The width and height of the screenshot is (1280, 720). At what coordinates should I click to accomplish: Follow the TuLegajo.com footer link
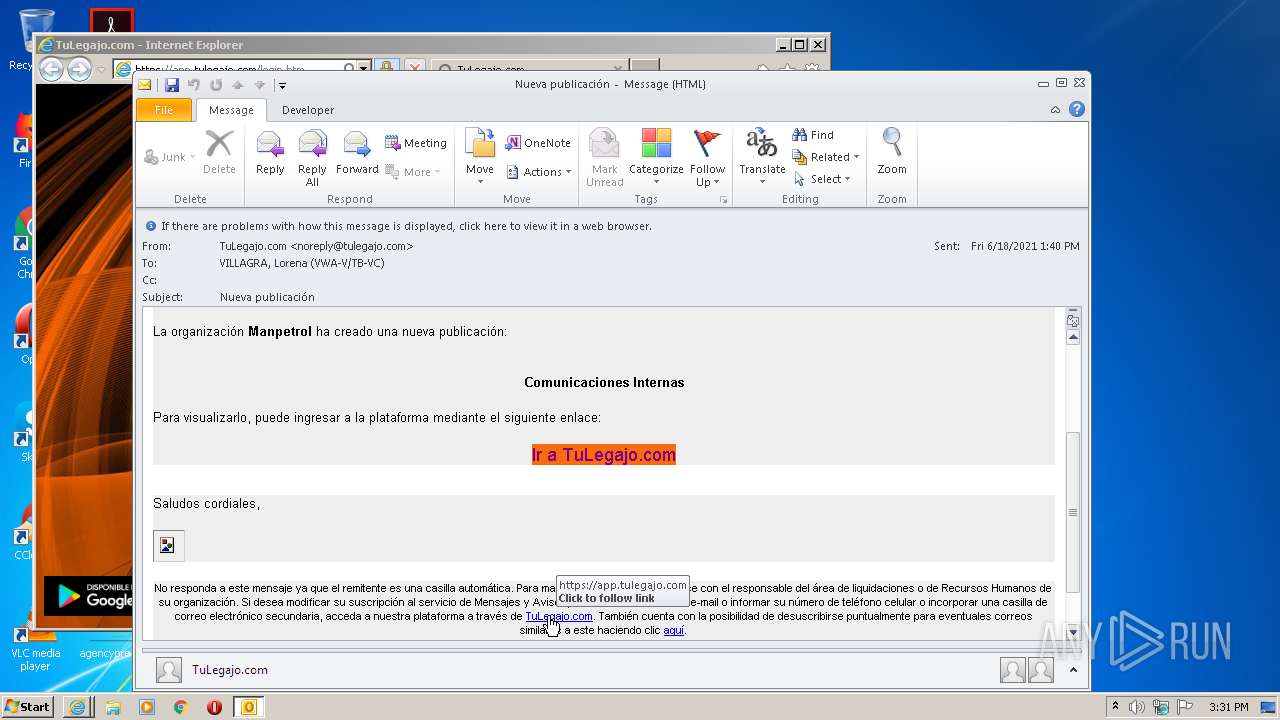(x=559, y=616)
